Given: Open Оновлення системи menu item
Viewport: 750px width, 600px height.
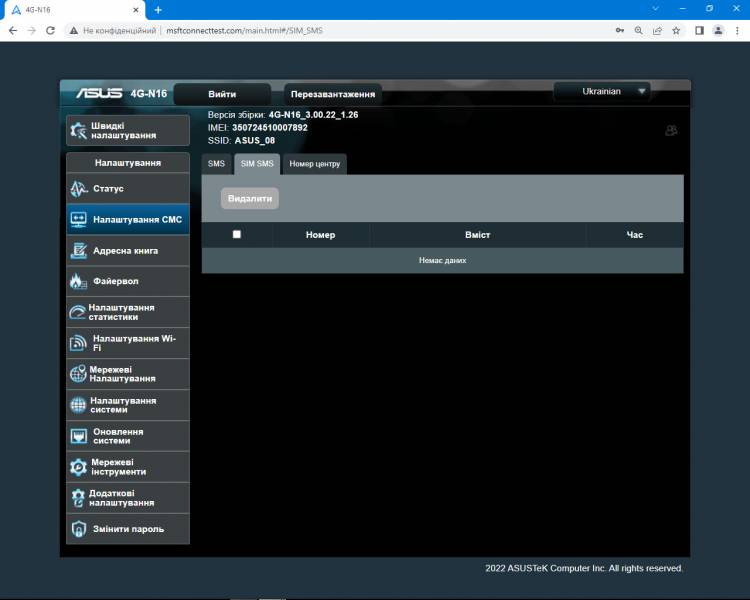Looking at the screenshot, I should coord(128,436).
